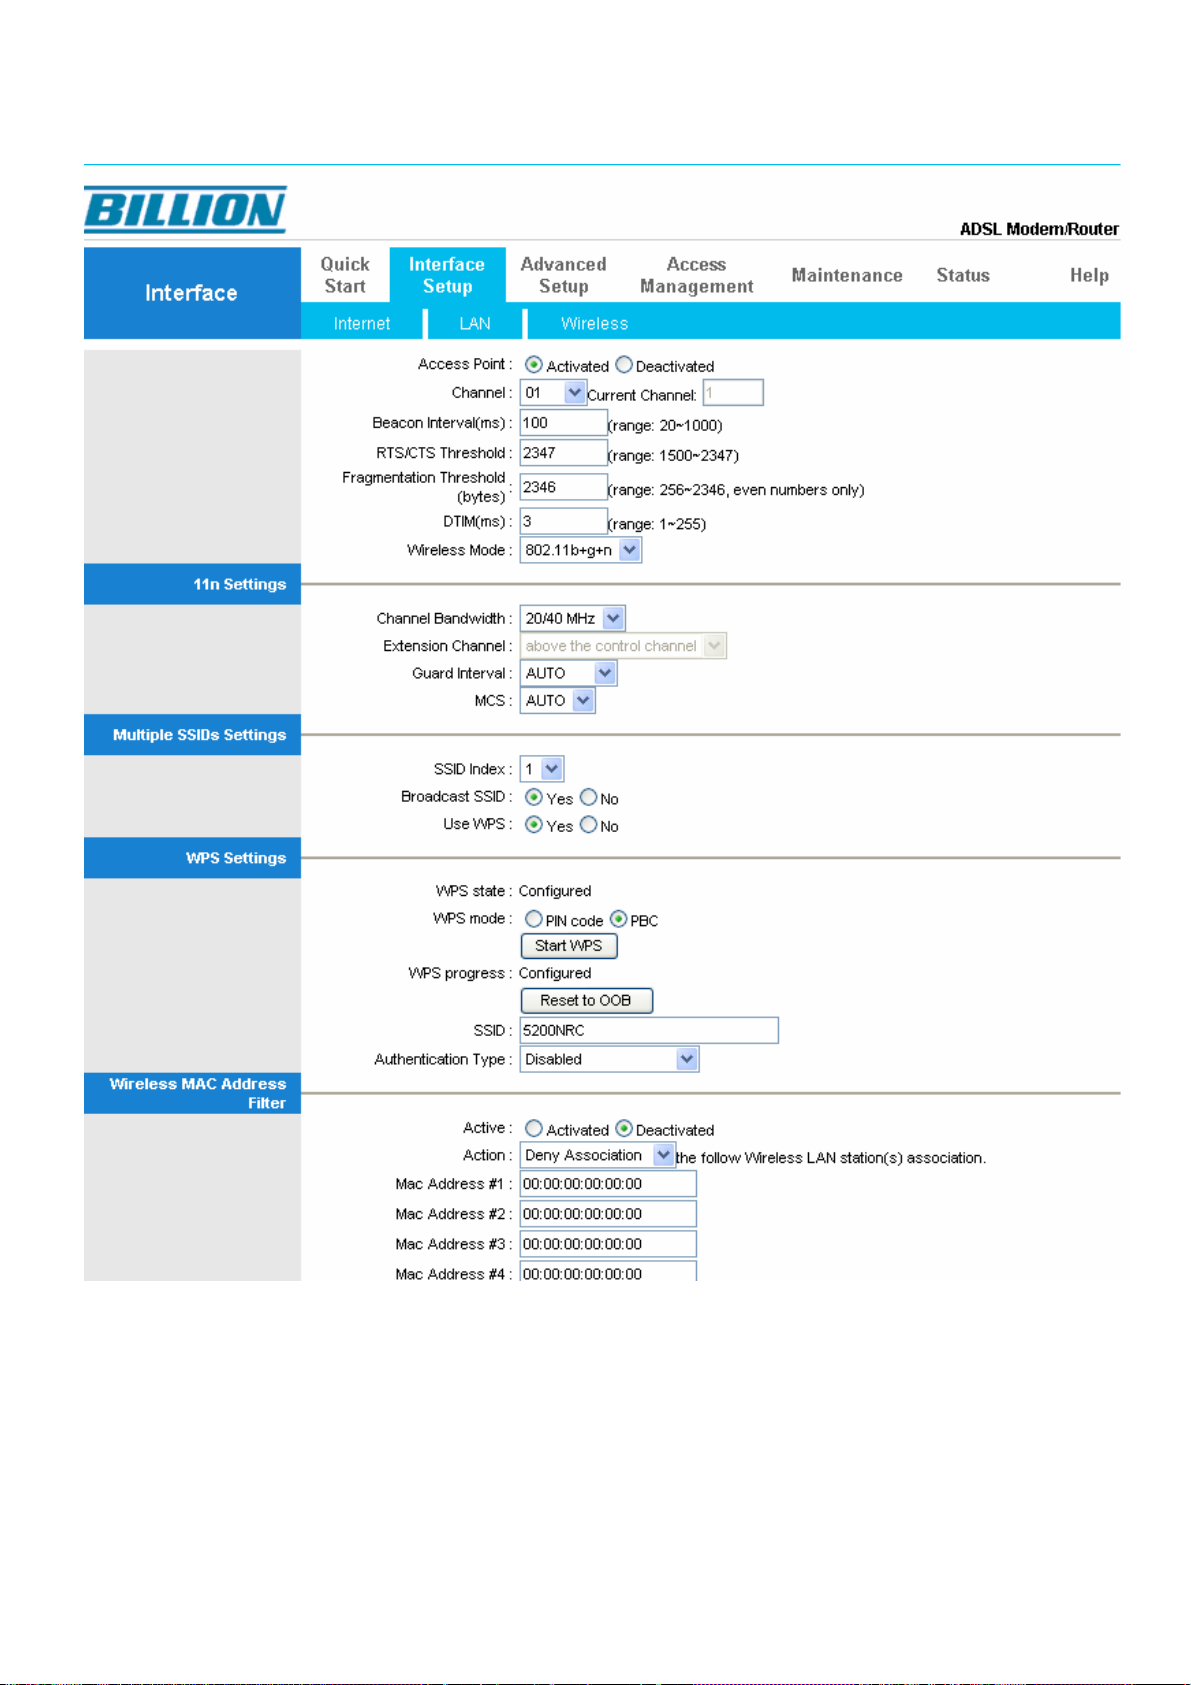Open the Internet sub-tab
Viewport: 1191px width, 1685px height.
(362, 323)
